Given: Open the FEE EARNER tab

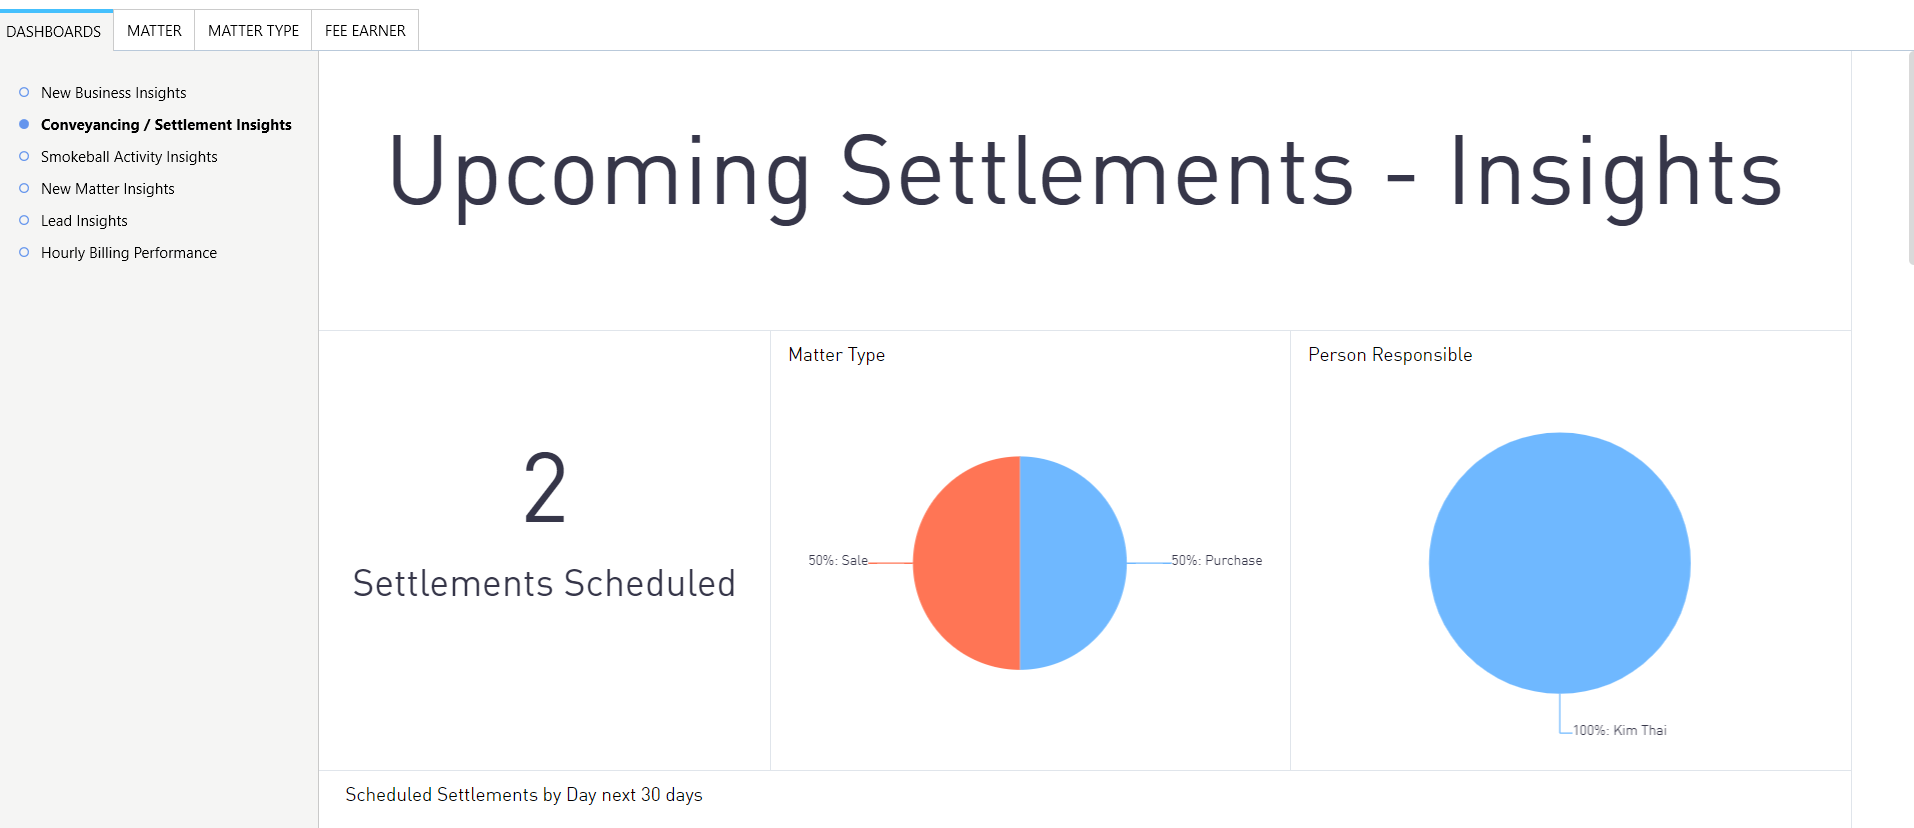Looking at the screenshot, I should pyautogui.click(x=365, y=31).
